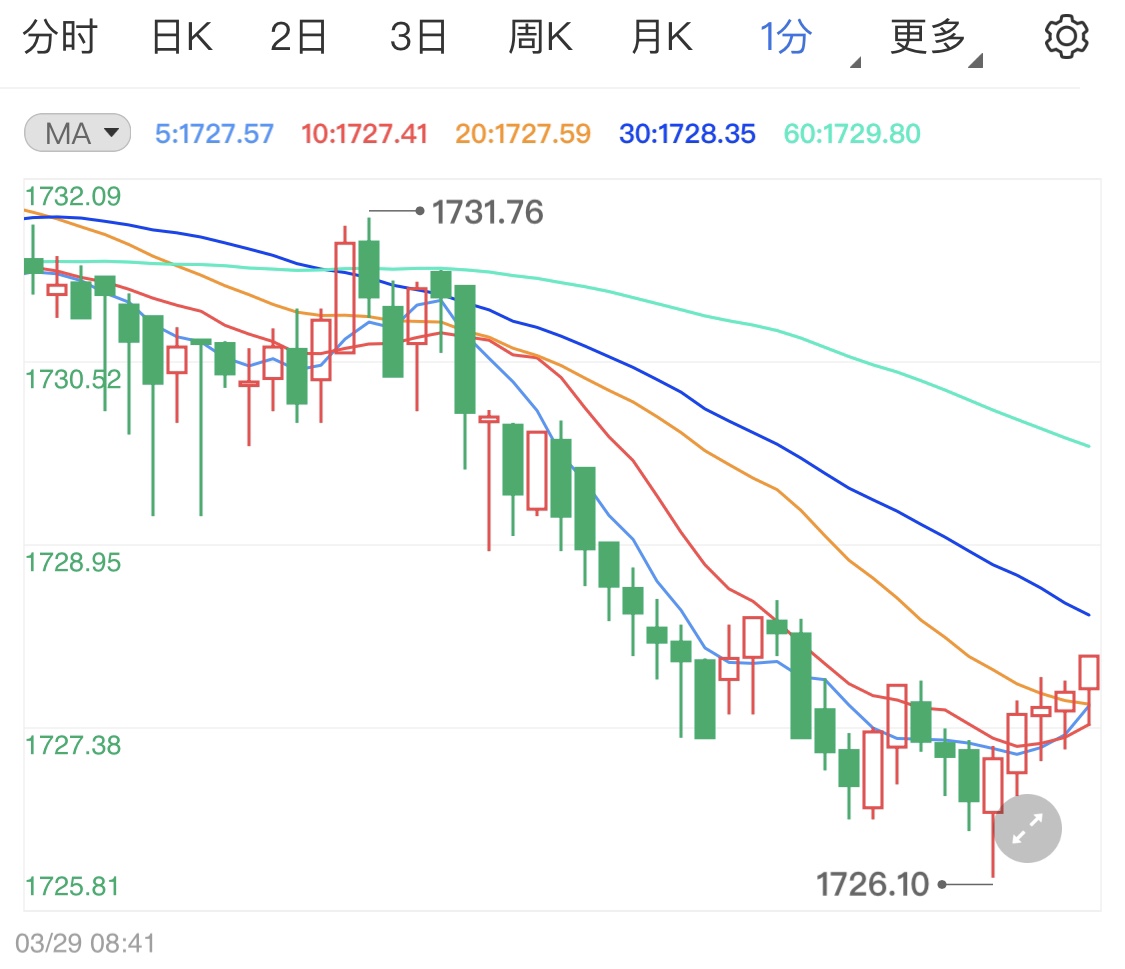This screenshot has width=1125, height=969.
Task: Switch to the 周K tab
Action: click(x=540, y=37)
